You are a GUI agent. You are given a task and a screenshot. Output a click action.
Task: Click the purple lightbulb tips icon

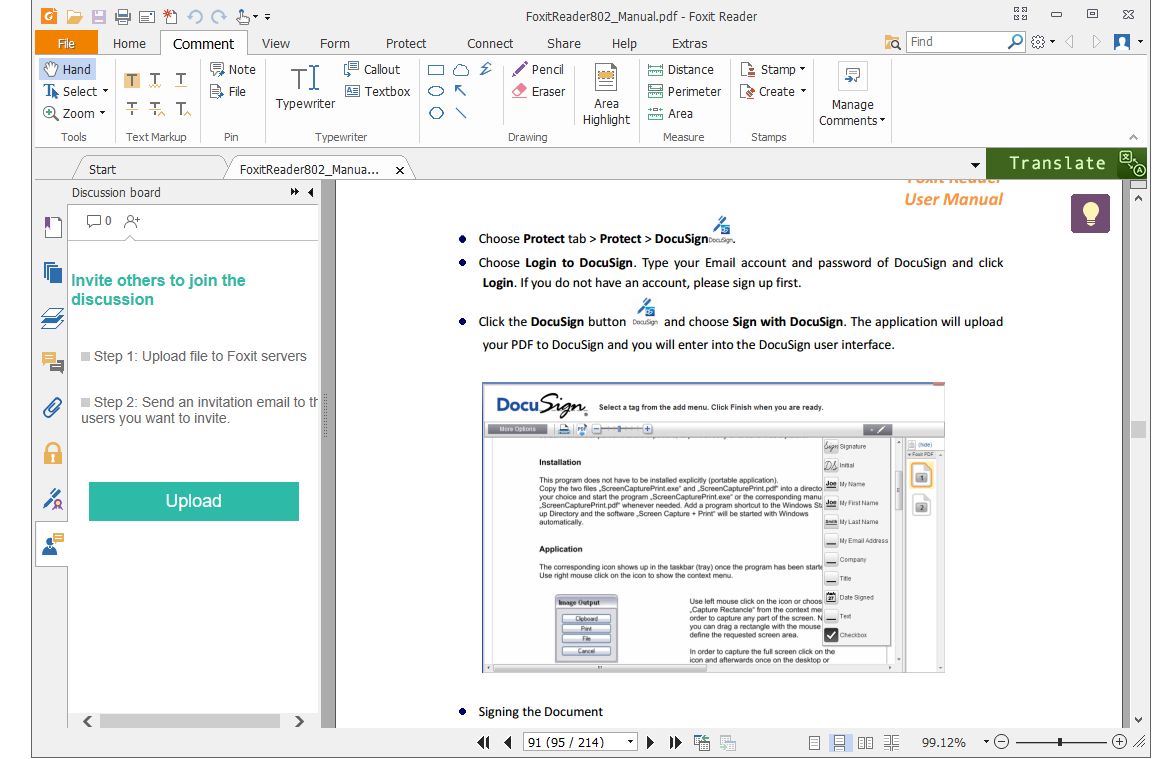pos(1090,214)
